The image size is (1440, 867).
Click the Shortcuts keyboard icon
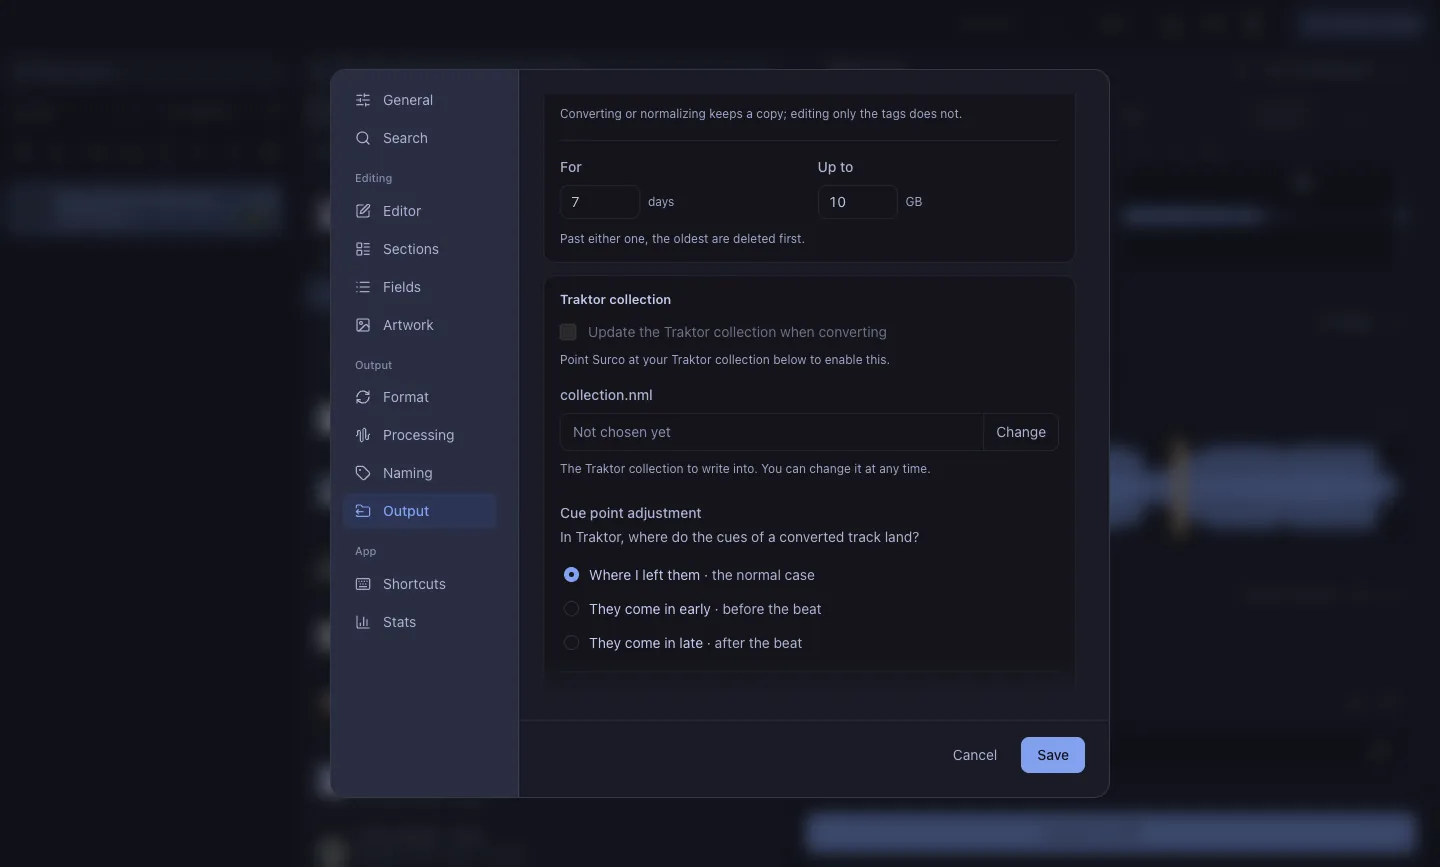[363, 584]
